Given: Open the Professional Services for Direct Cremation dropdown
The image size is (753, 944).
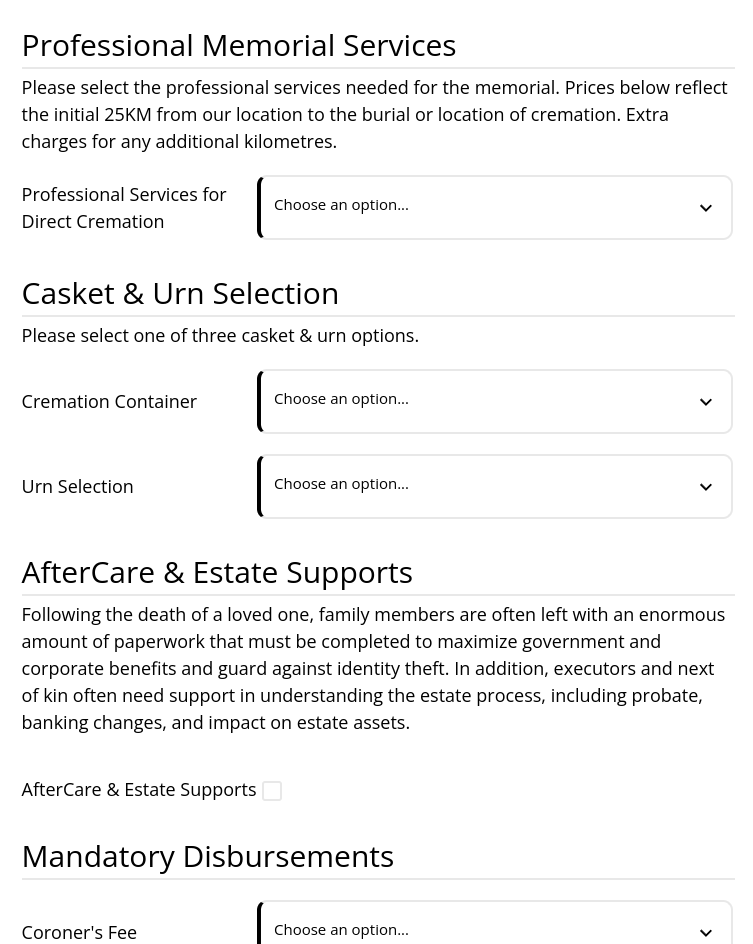Looking at the screenshot, I should click(x=495, y=208).
